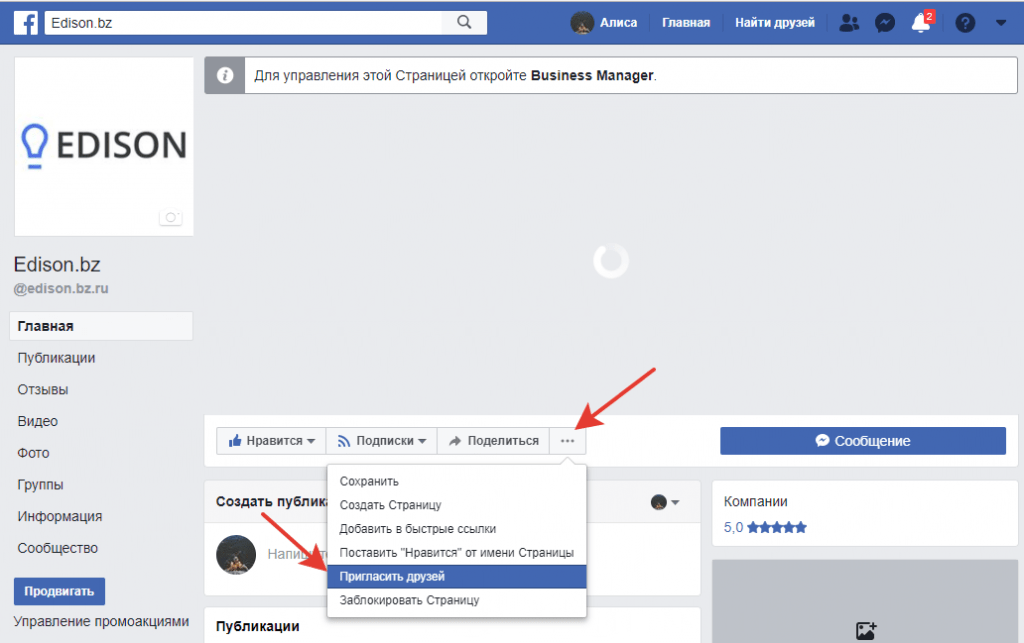Click the Business Manager link

point(592,75)
